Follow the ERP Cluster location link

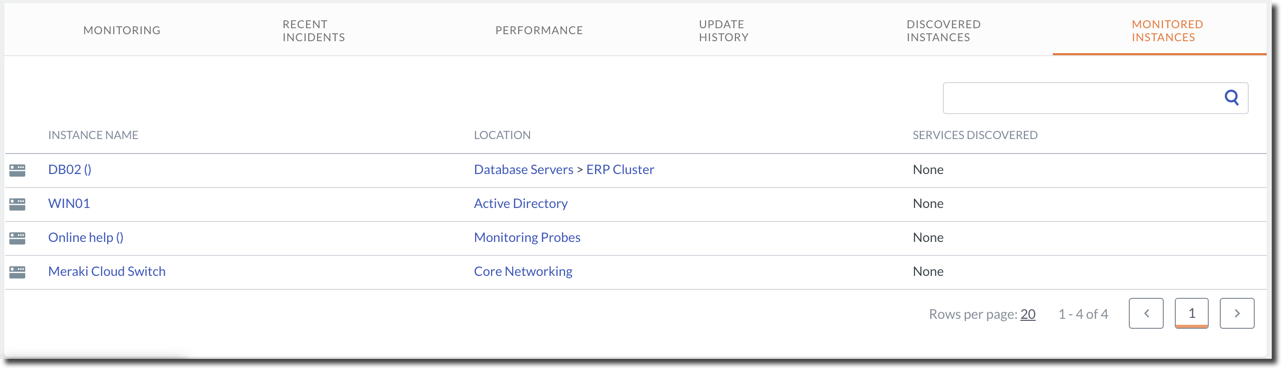(620, 170)
